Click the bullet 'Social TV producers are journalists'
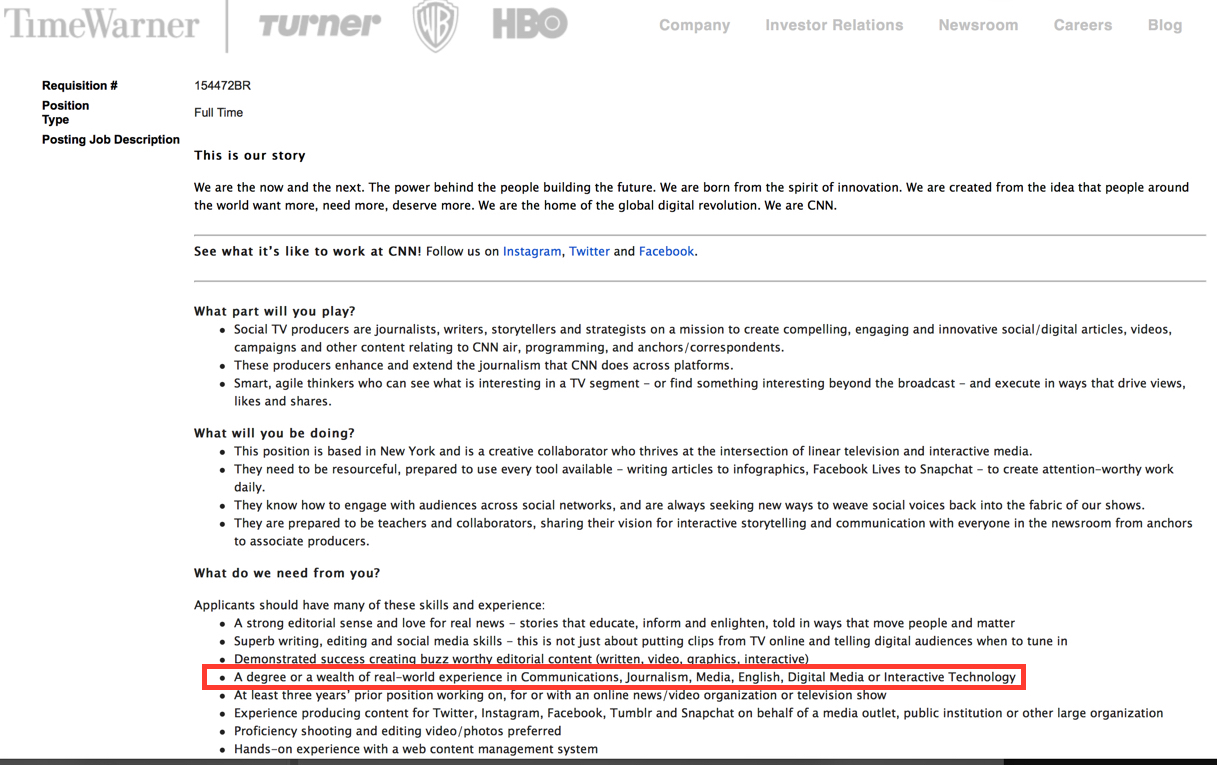Screen dimensions: 1217x765 (x=703, y=338)
